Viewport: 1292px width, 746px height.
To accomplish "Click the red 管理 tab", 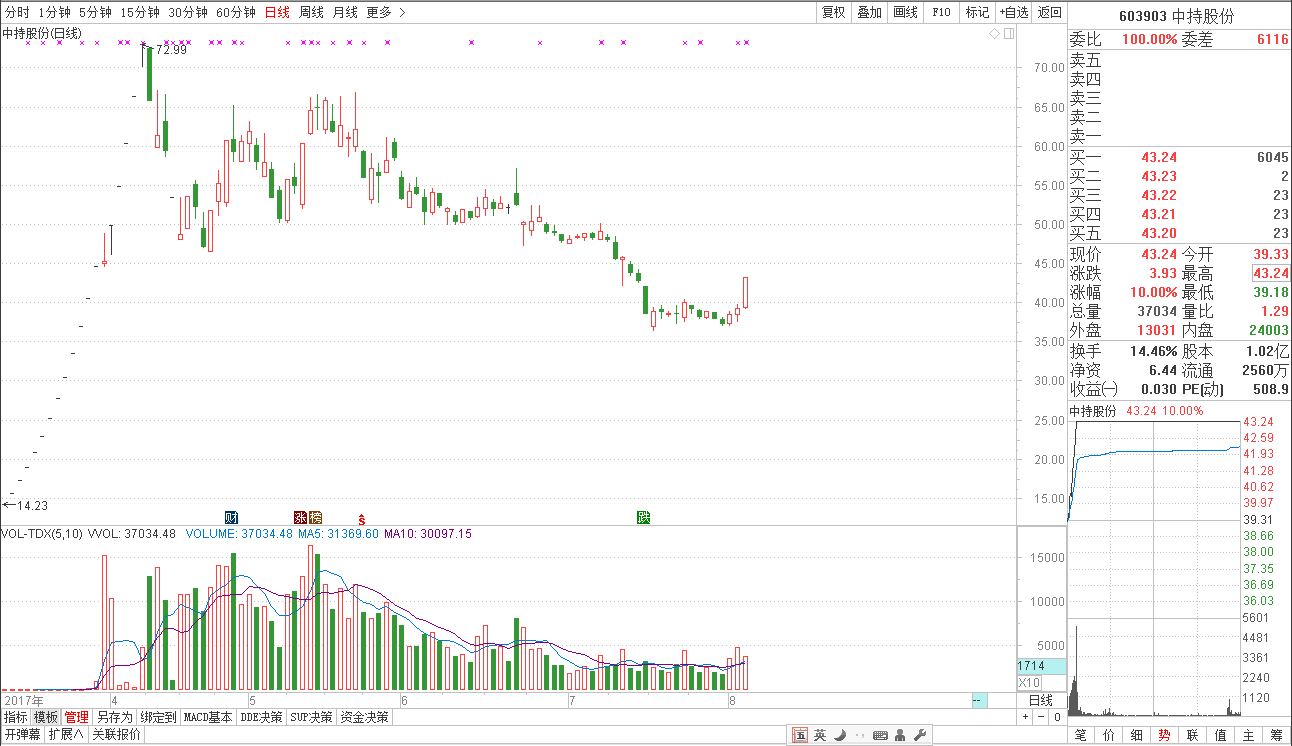I will [77, 717].
